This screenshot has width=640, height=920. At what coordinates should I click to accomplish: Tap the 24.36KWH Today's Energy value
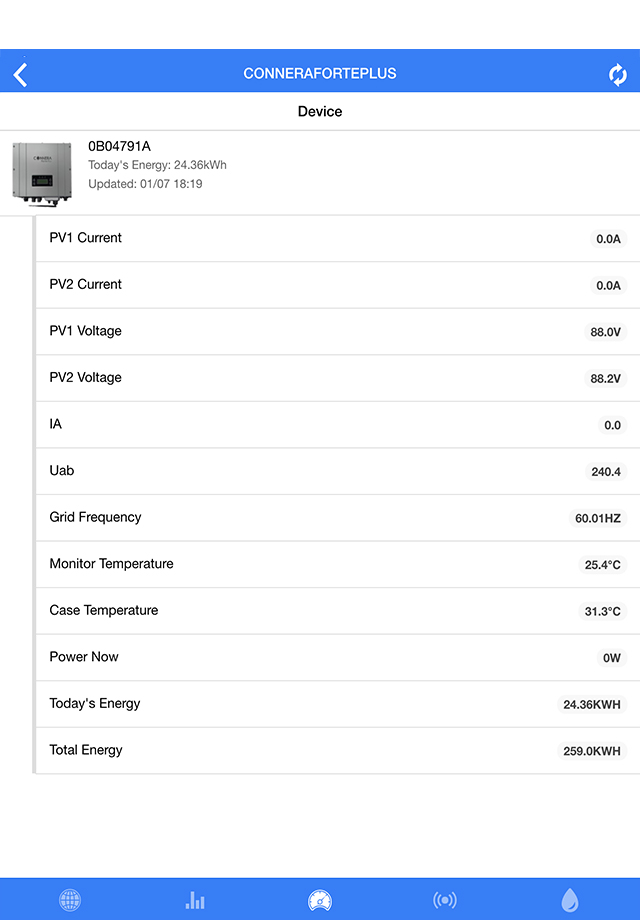591,705
